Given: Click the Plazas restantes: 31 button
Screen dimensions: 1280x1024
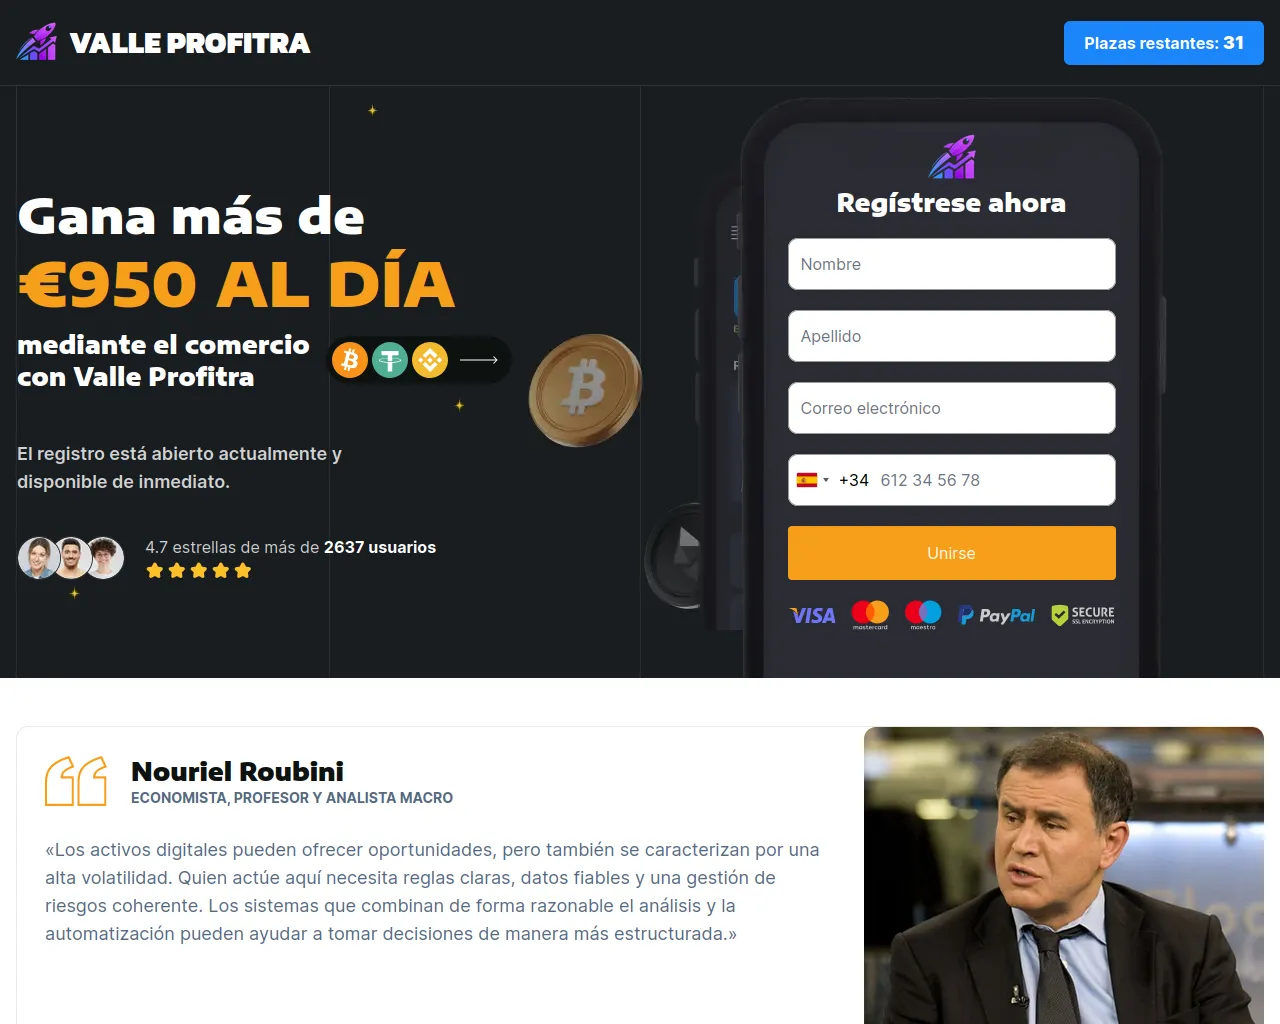Looking at the screenshot, I should coord(1164,43).
